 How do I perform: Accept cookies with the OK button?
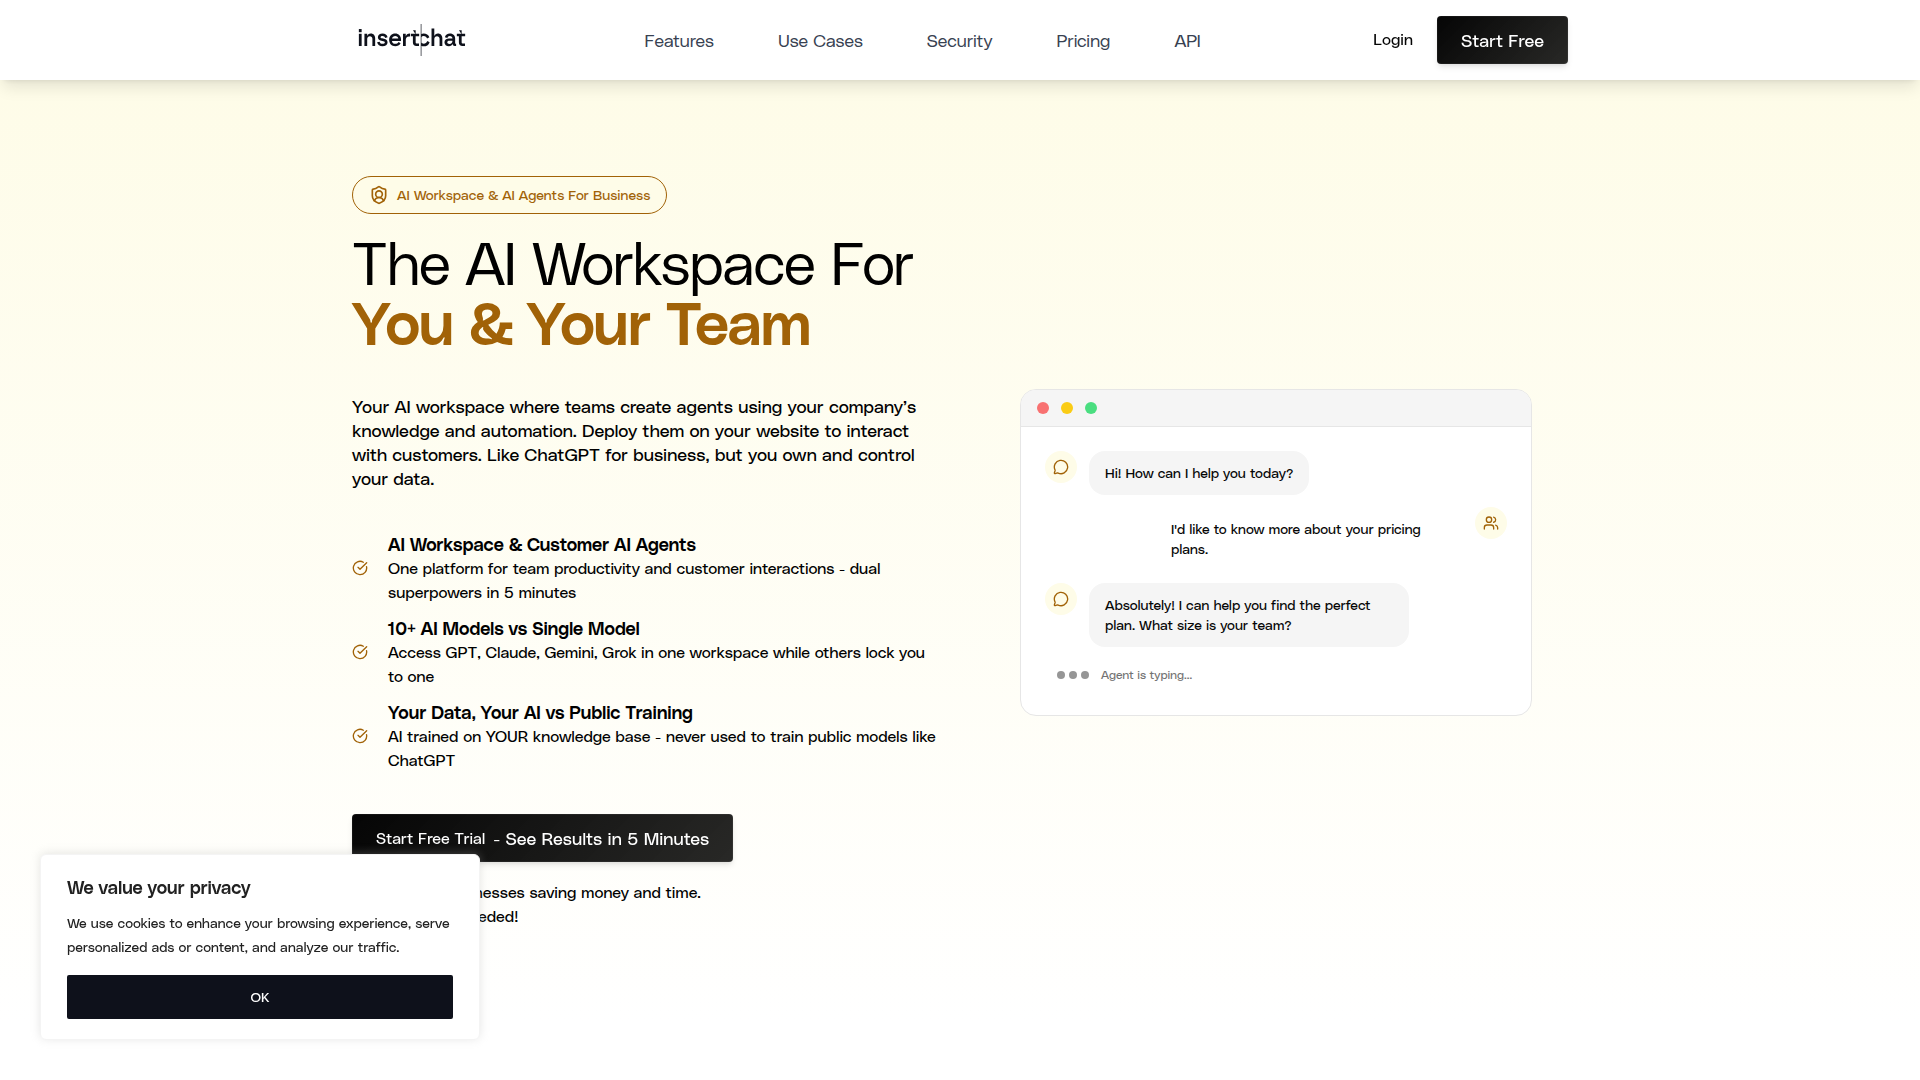259,997
